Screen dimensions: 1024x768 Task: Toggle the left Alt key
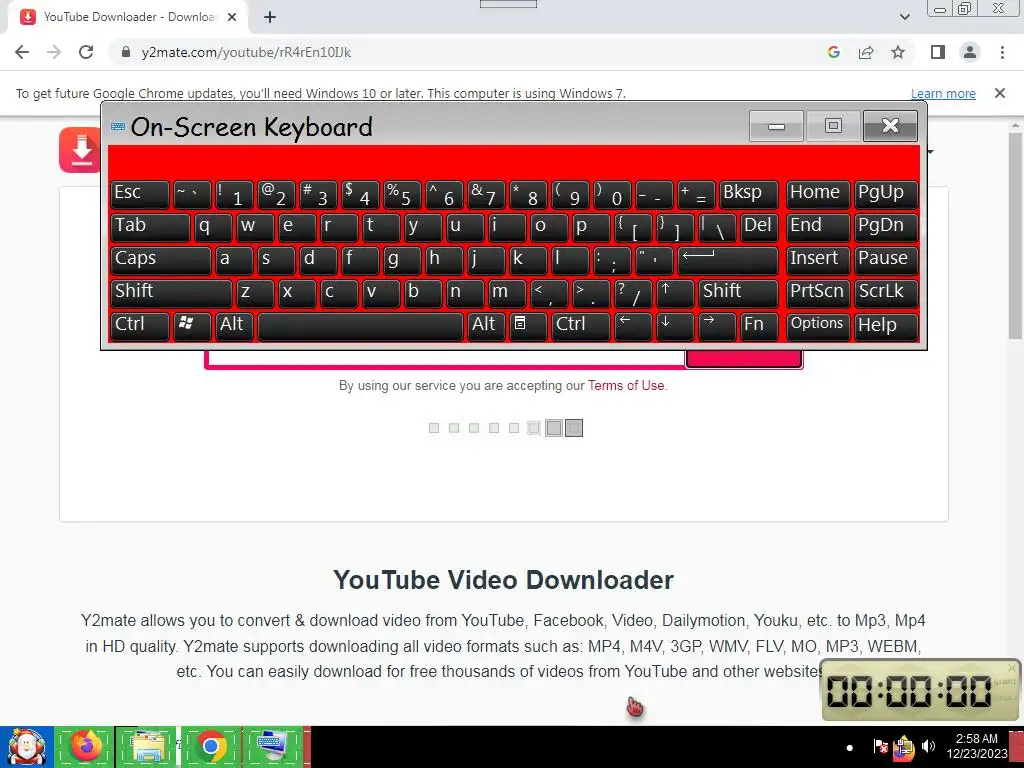tap(234, 325)
